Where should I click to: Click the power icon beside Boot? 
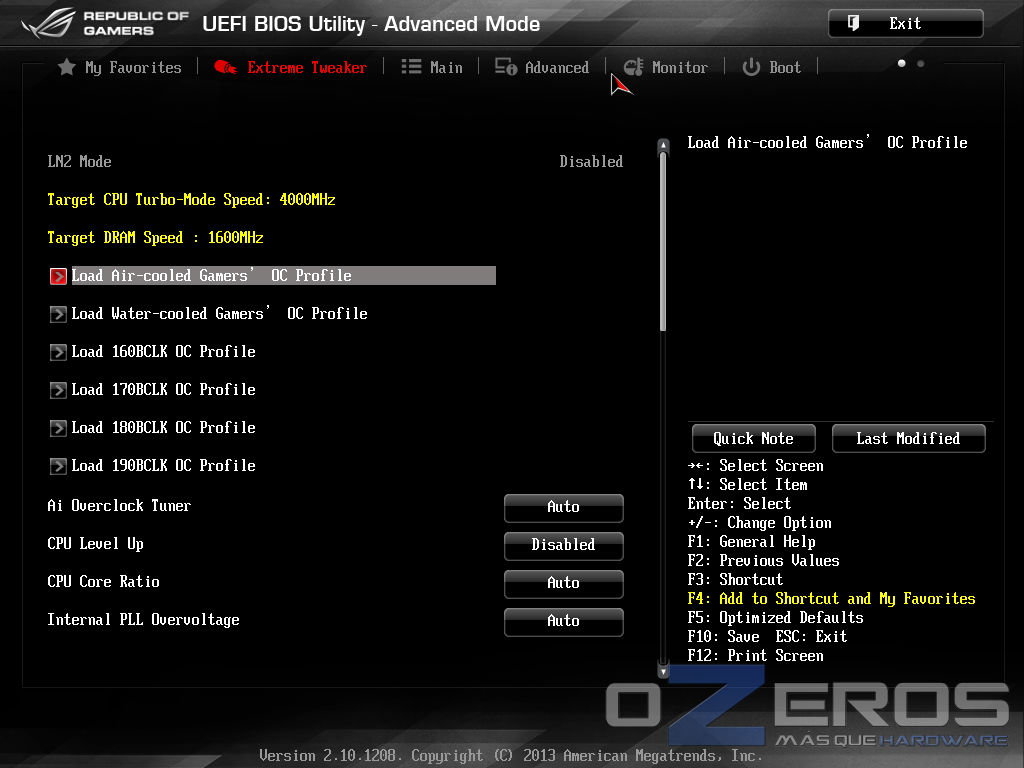click(751, 67)
